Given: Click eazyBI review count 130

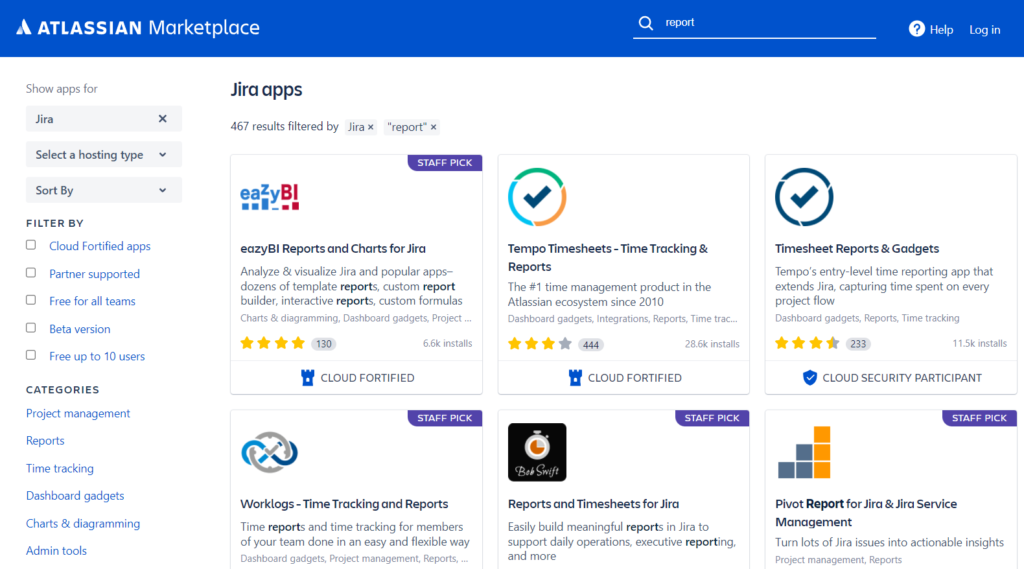Looking at the screenshot, I should [324, 344].
